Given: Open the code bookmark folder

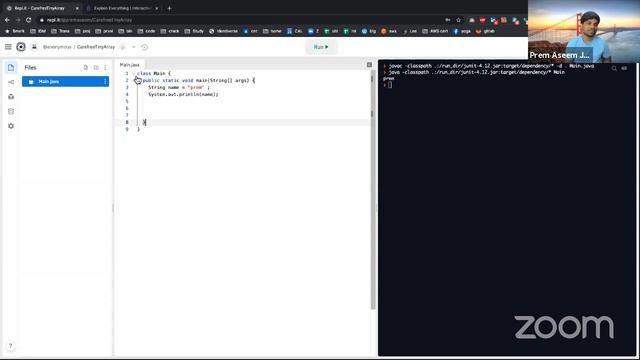Looking at the screenshot, I should point(147,31).
